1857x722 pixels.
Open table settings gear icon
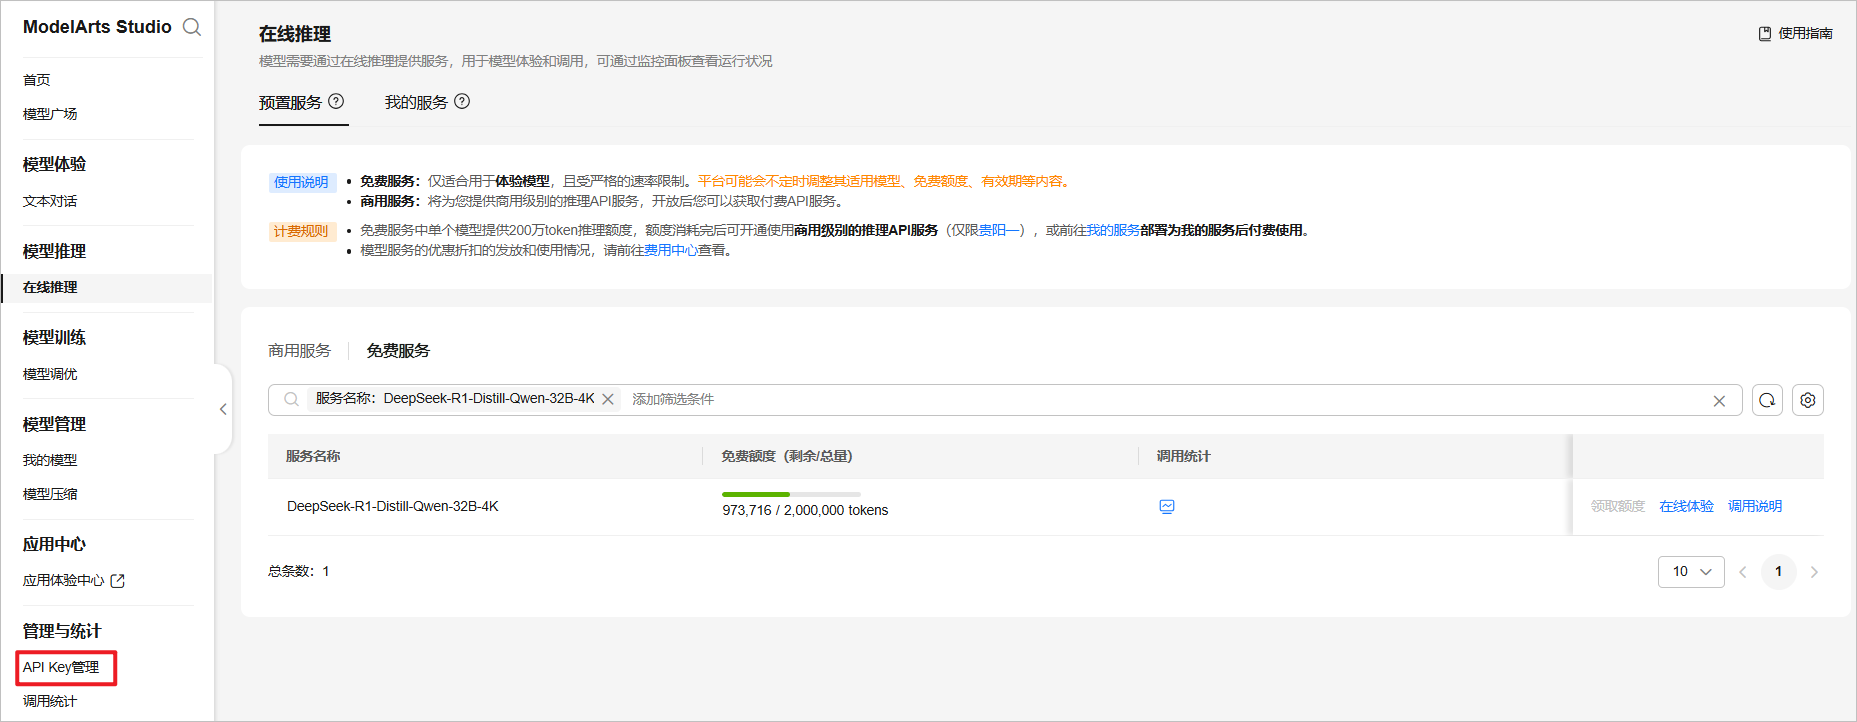tap(1808, 400)
